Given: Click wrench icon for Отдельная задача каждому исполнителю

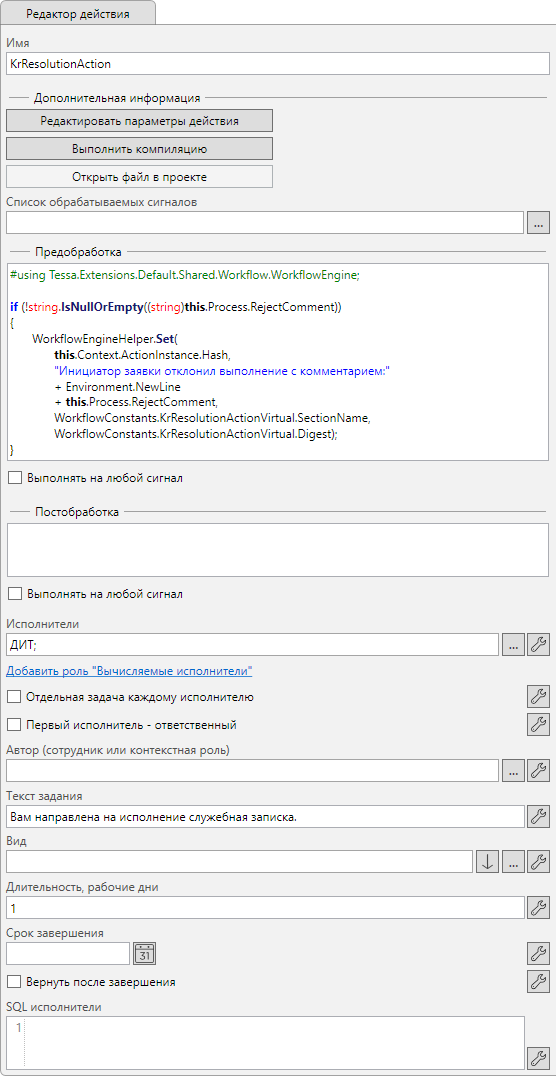Looking at the screenshot, I should pyautogui.click(x=538, y=697).
